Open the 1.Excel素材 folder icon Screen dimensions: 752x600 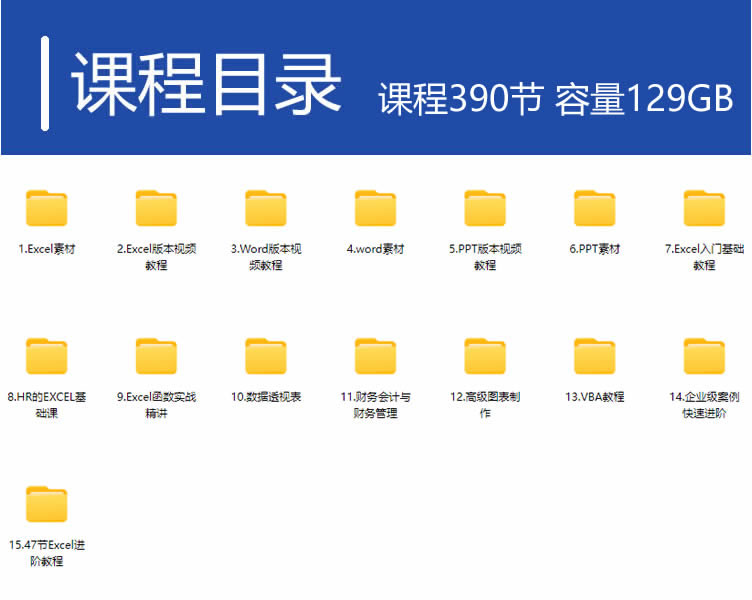click(47, 208)
